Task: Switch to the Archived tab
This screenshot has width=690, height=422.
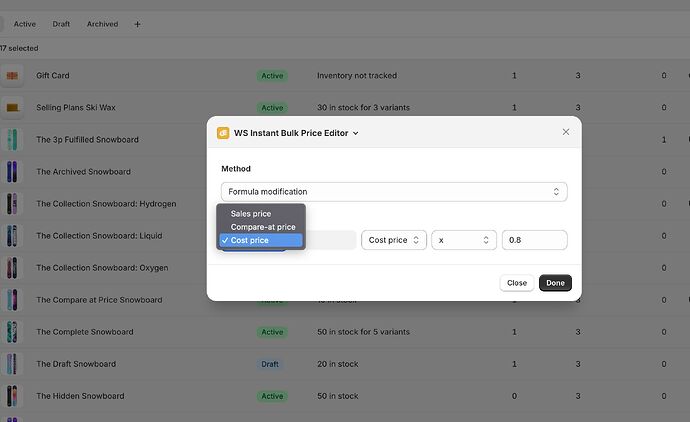Action: (102, 24)
